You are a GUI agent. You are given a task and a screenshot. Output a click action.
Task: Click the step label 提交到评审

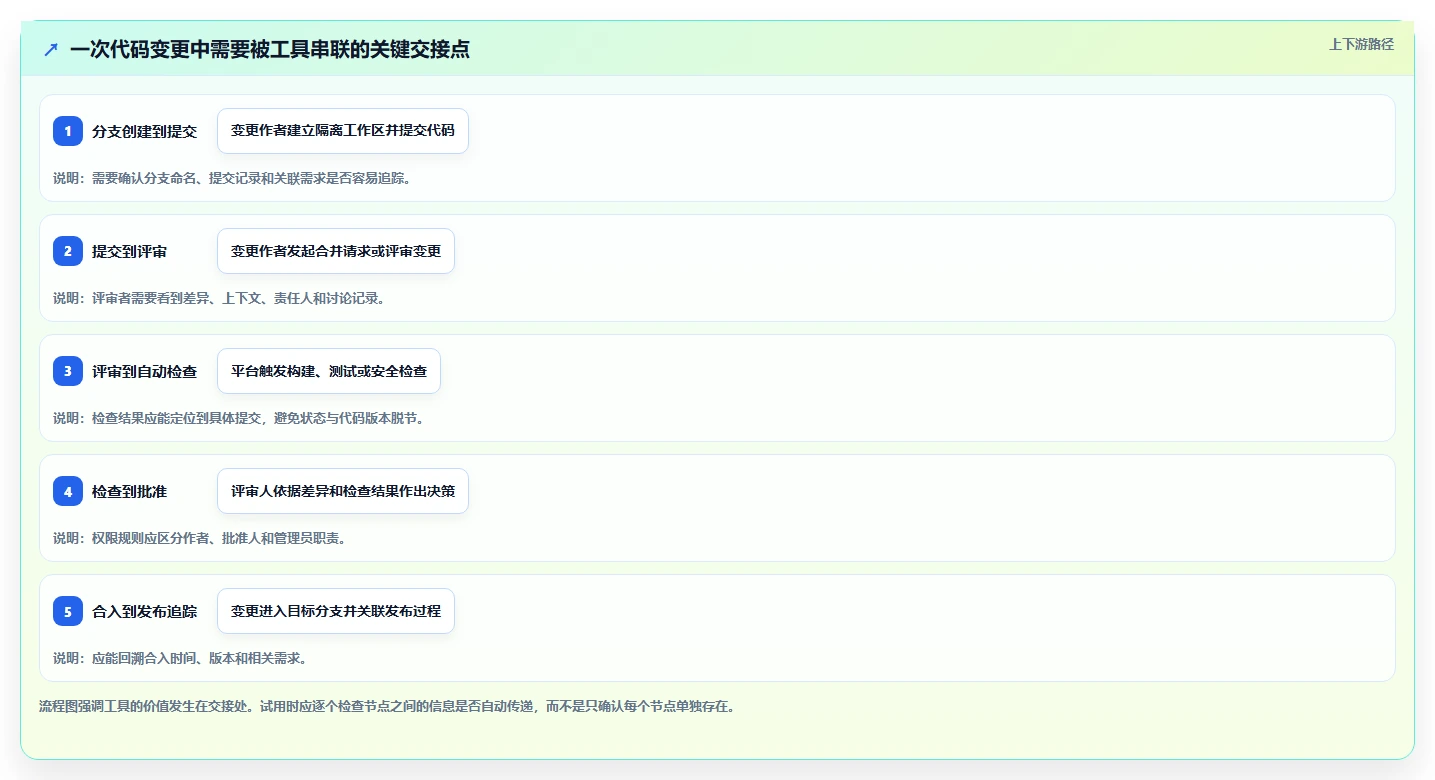(129, 251)
